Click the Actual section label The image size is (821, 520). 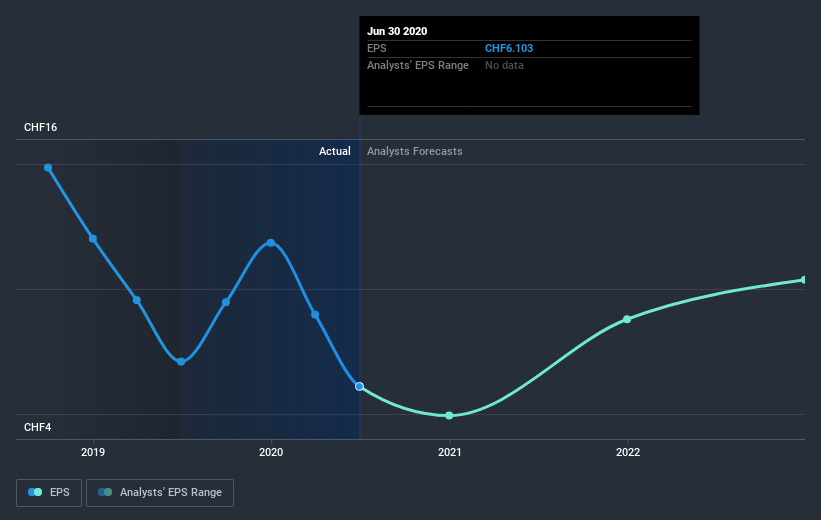coord(335,151)
